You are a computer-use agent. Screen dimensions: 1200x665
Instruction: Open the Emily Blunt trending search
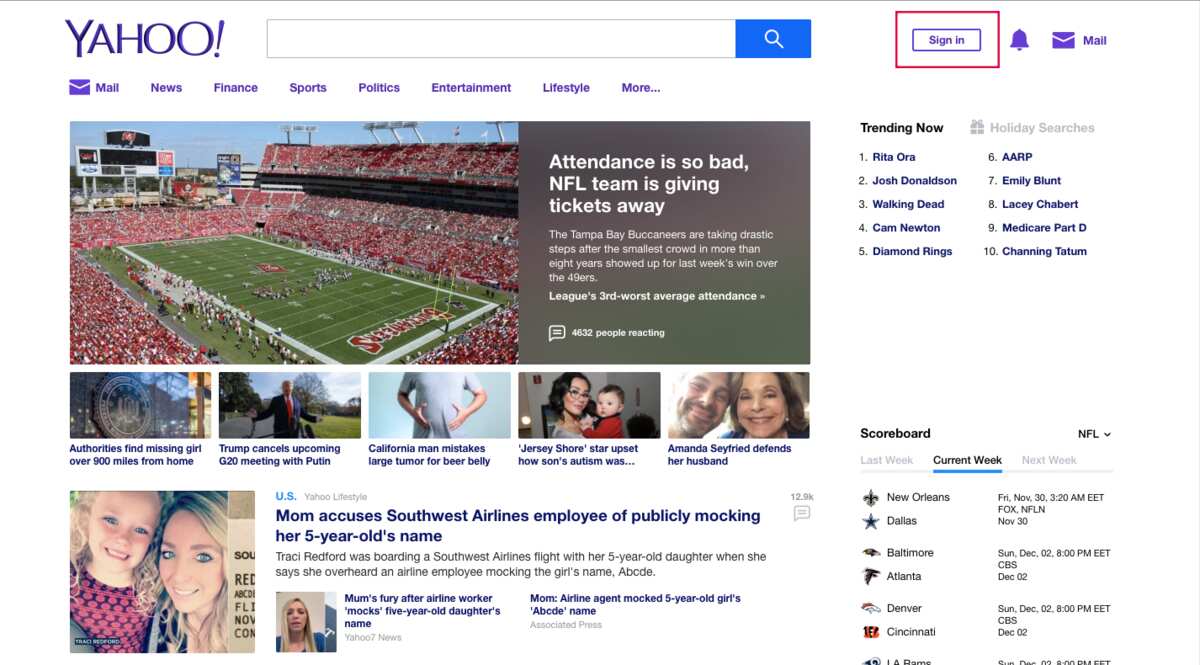1032,181
